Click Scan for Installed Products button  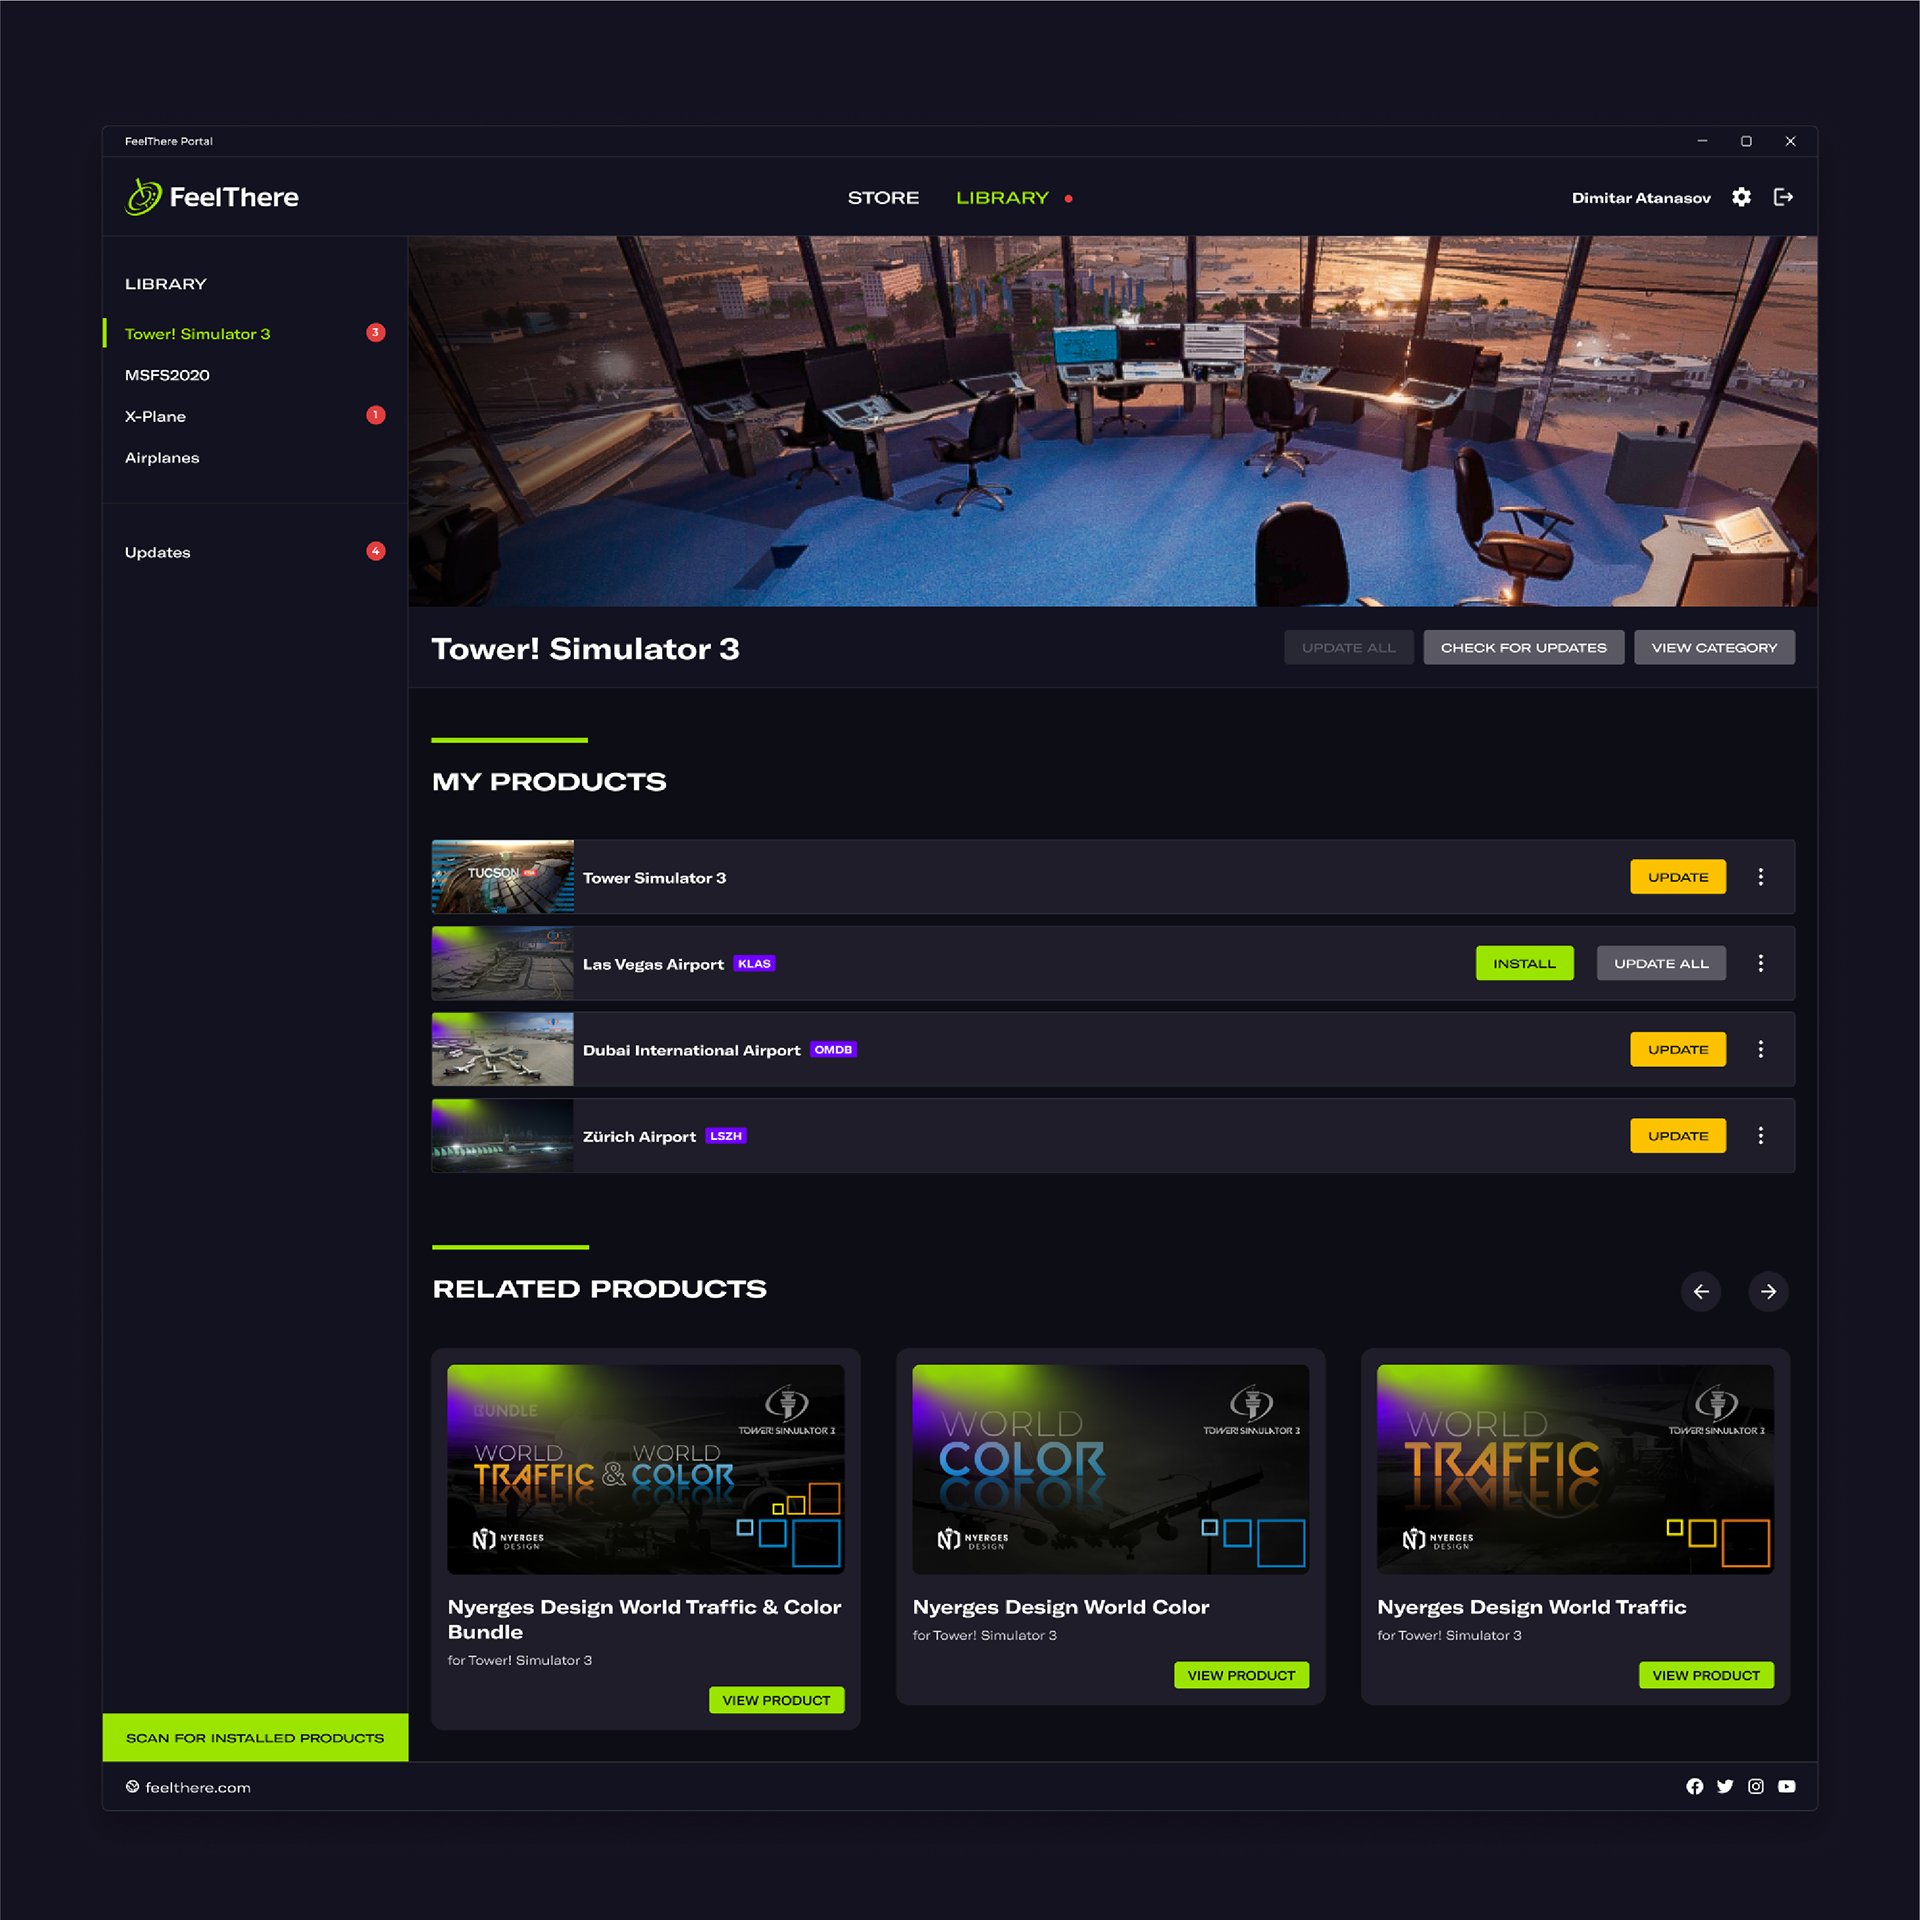click(x=255, y=1738)
